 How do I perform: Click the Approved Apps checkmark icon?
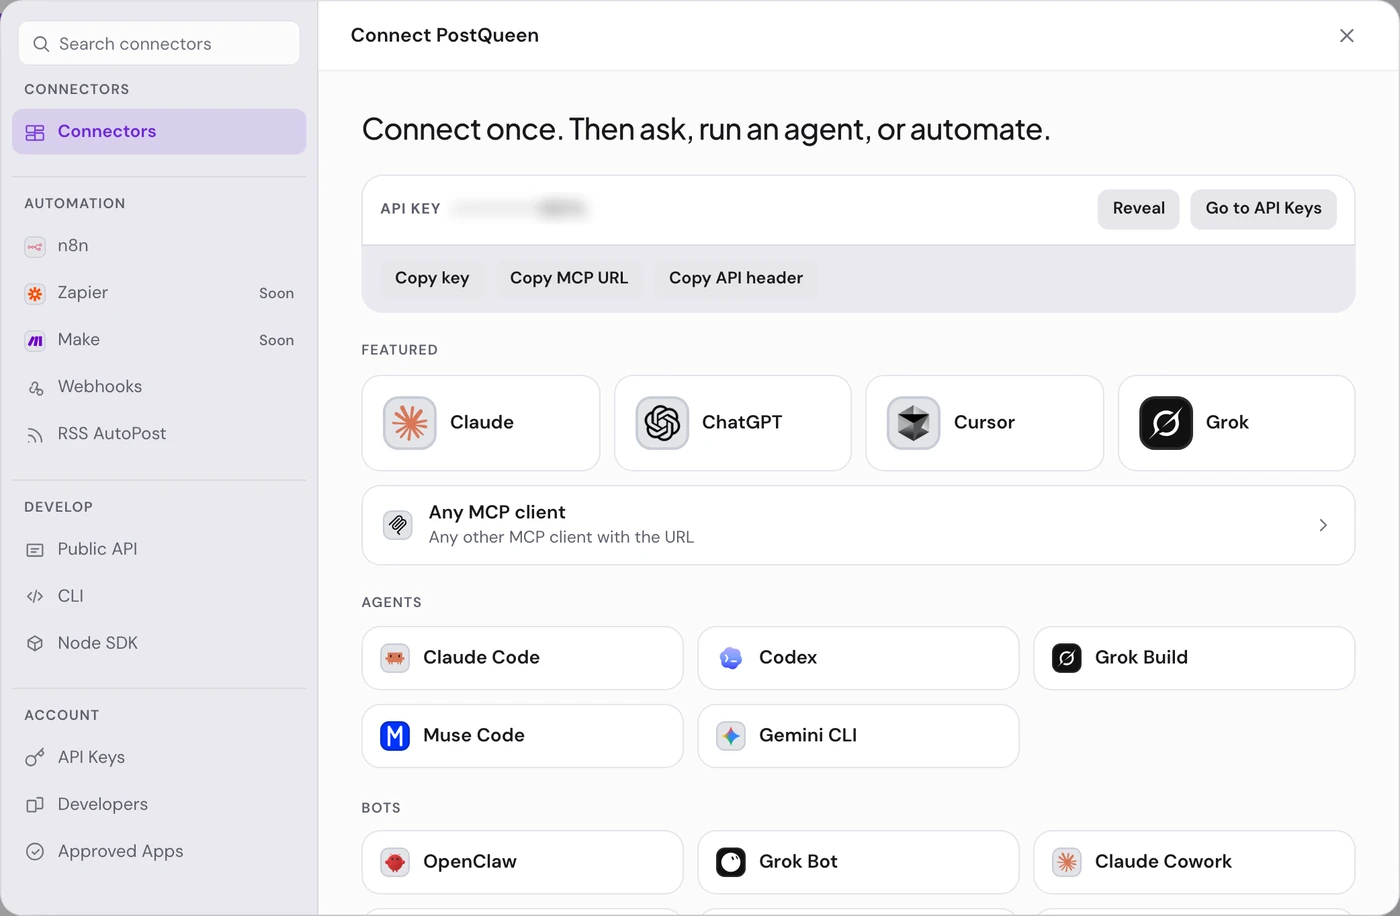pyautogui.click(x=35, y=851)
